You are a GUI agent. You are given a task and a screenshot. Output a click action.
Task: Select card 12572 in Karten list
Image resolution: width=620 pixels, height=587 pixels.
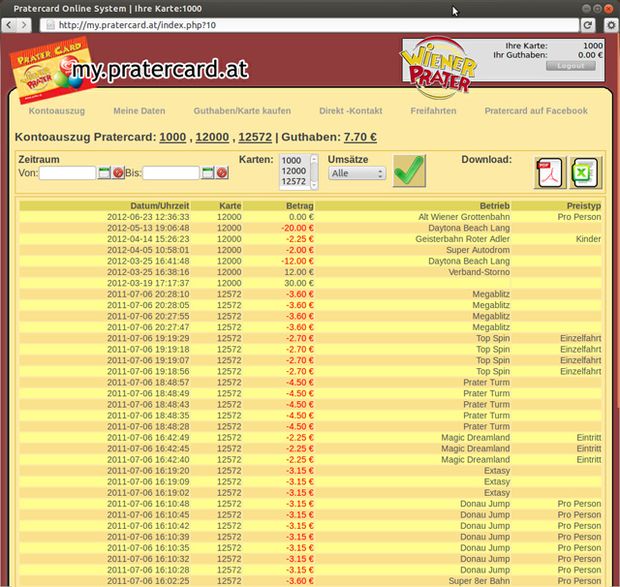click(x=294, y=181)
